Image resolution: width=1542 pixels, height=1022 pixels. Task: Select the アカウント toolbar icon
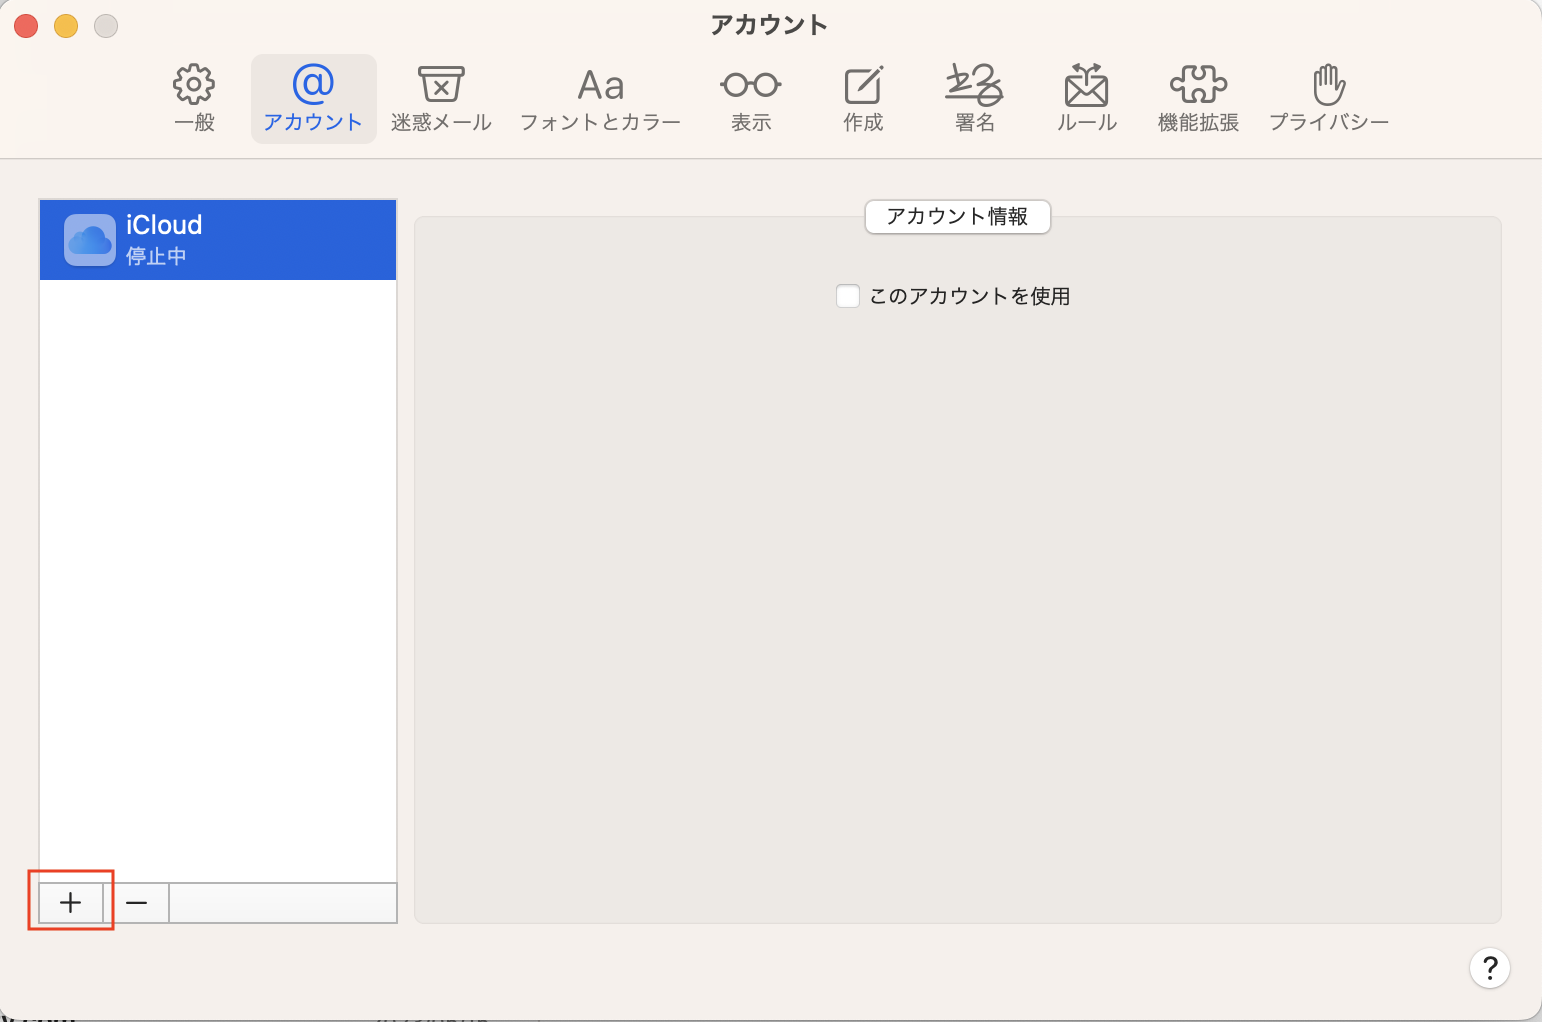point(313,98)
